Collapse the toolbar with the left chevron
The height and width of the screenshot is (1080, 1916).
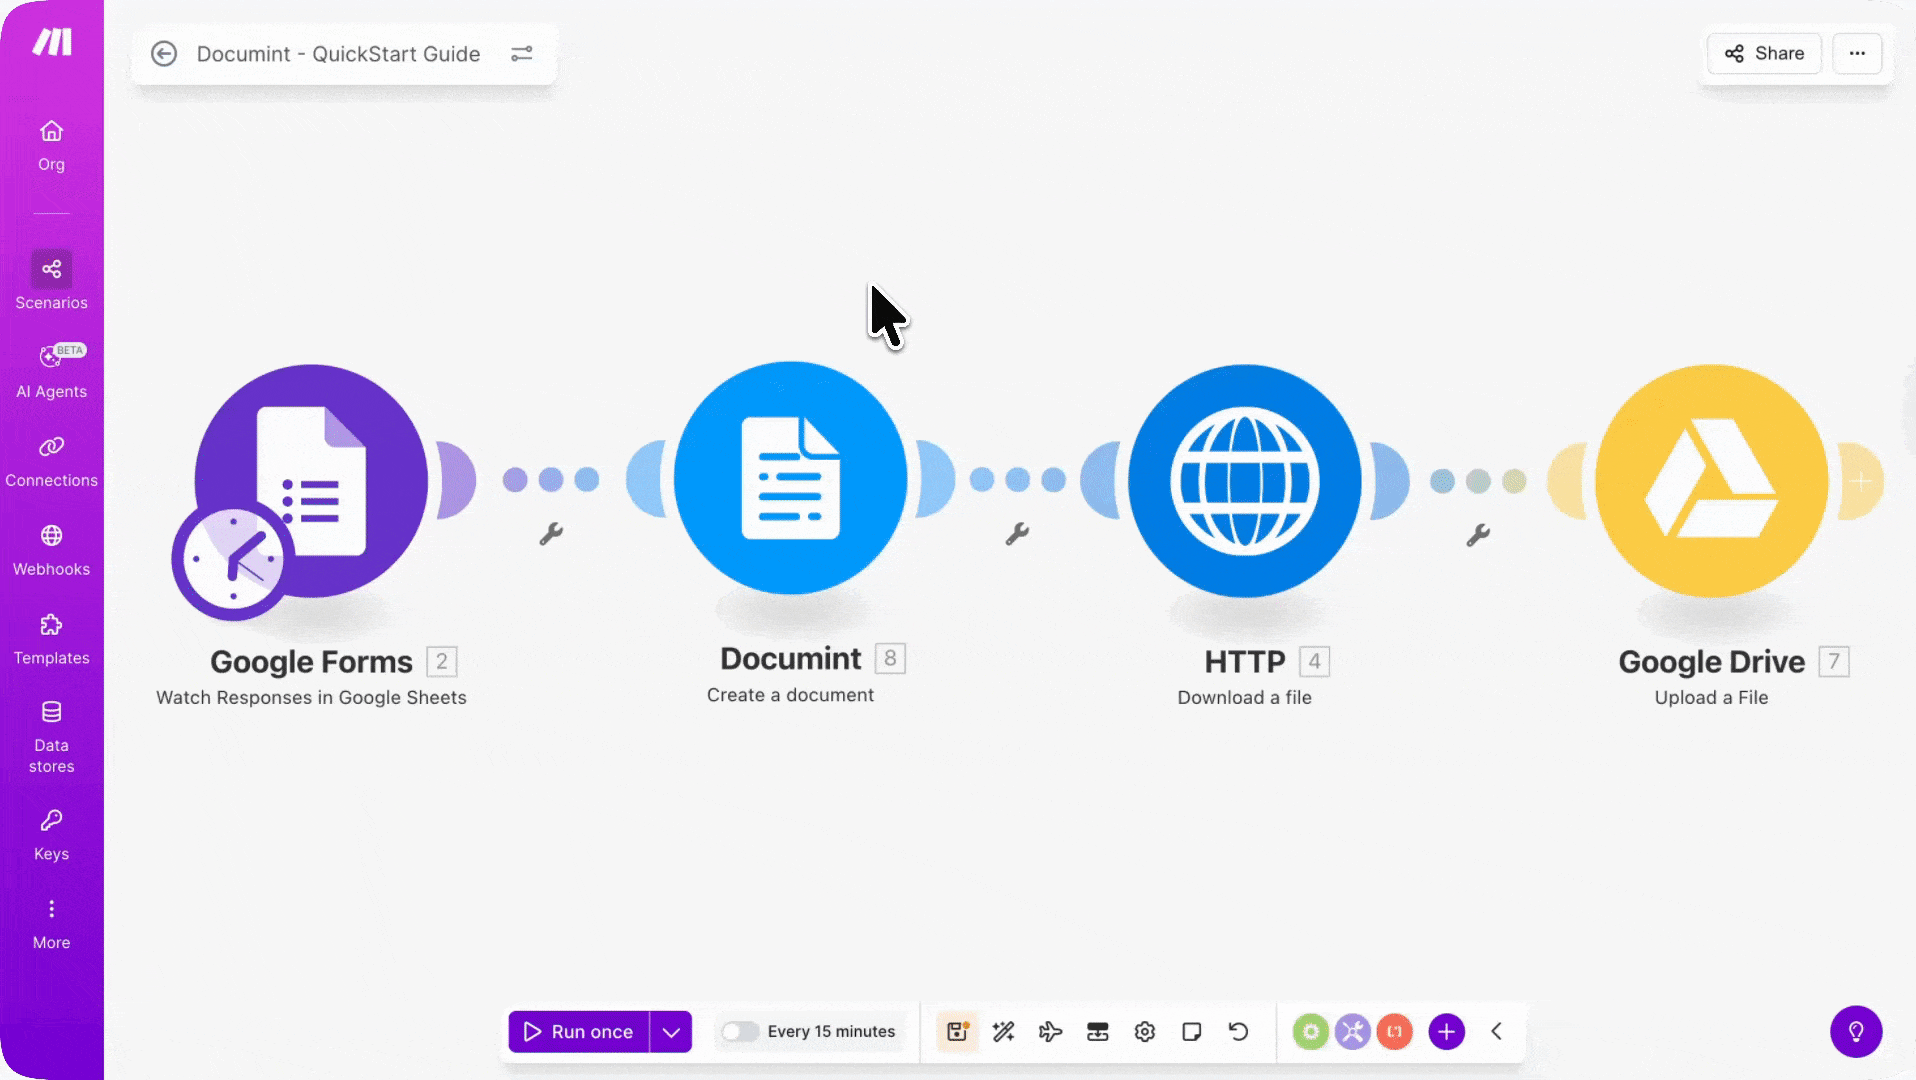(1497, 1031)
